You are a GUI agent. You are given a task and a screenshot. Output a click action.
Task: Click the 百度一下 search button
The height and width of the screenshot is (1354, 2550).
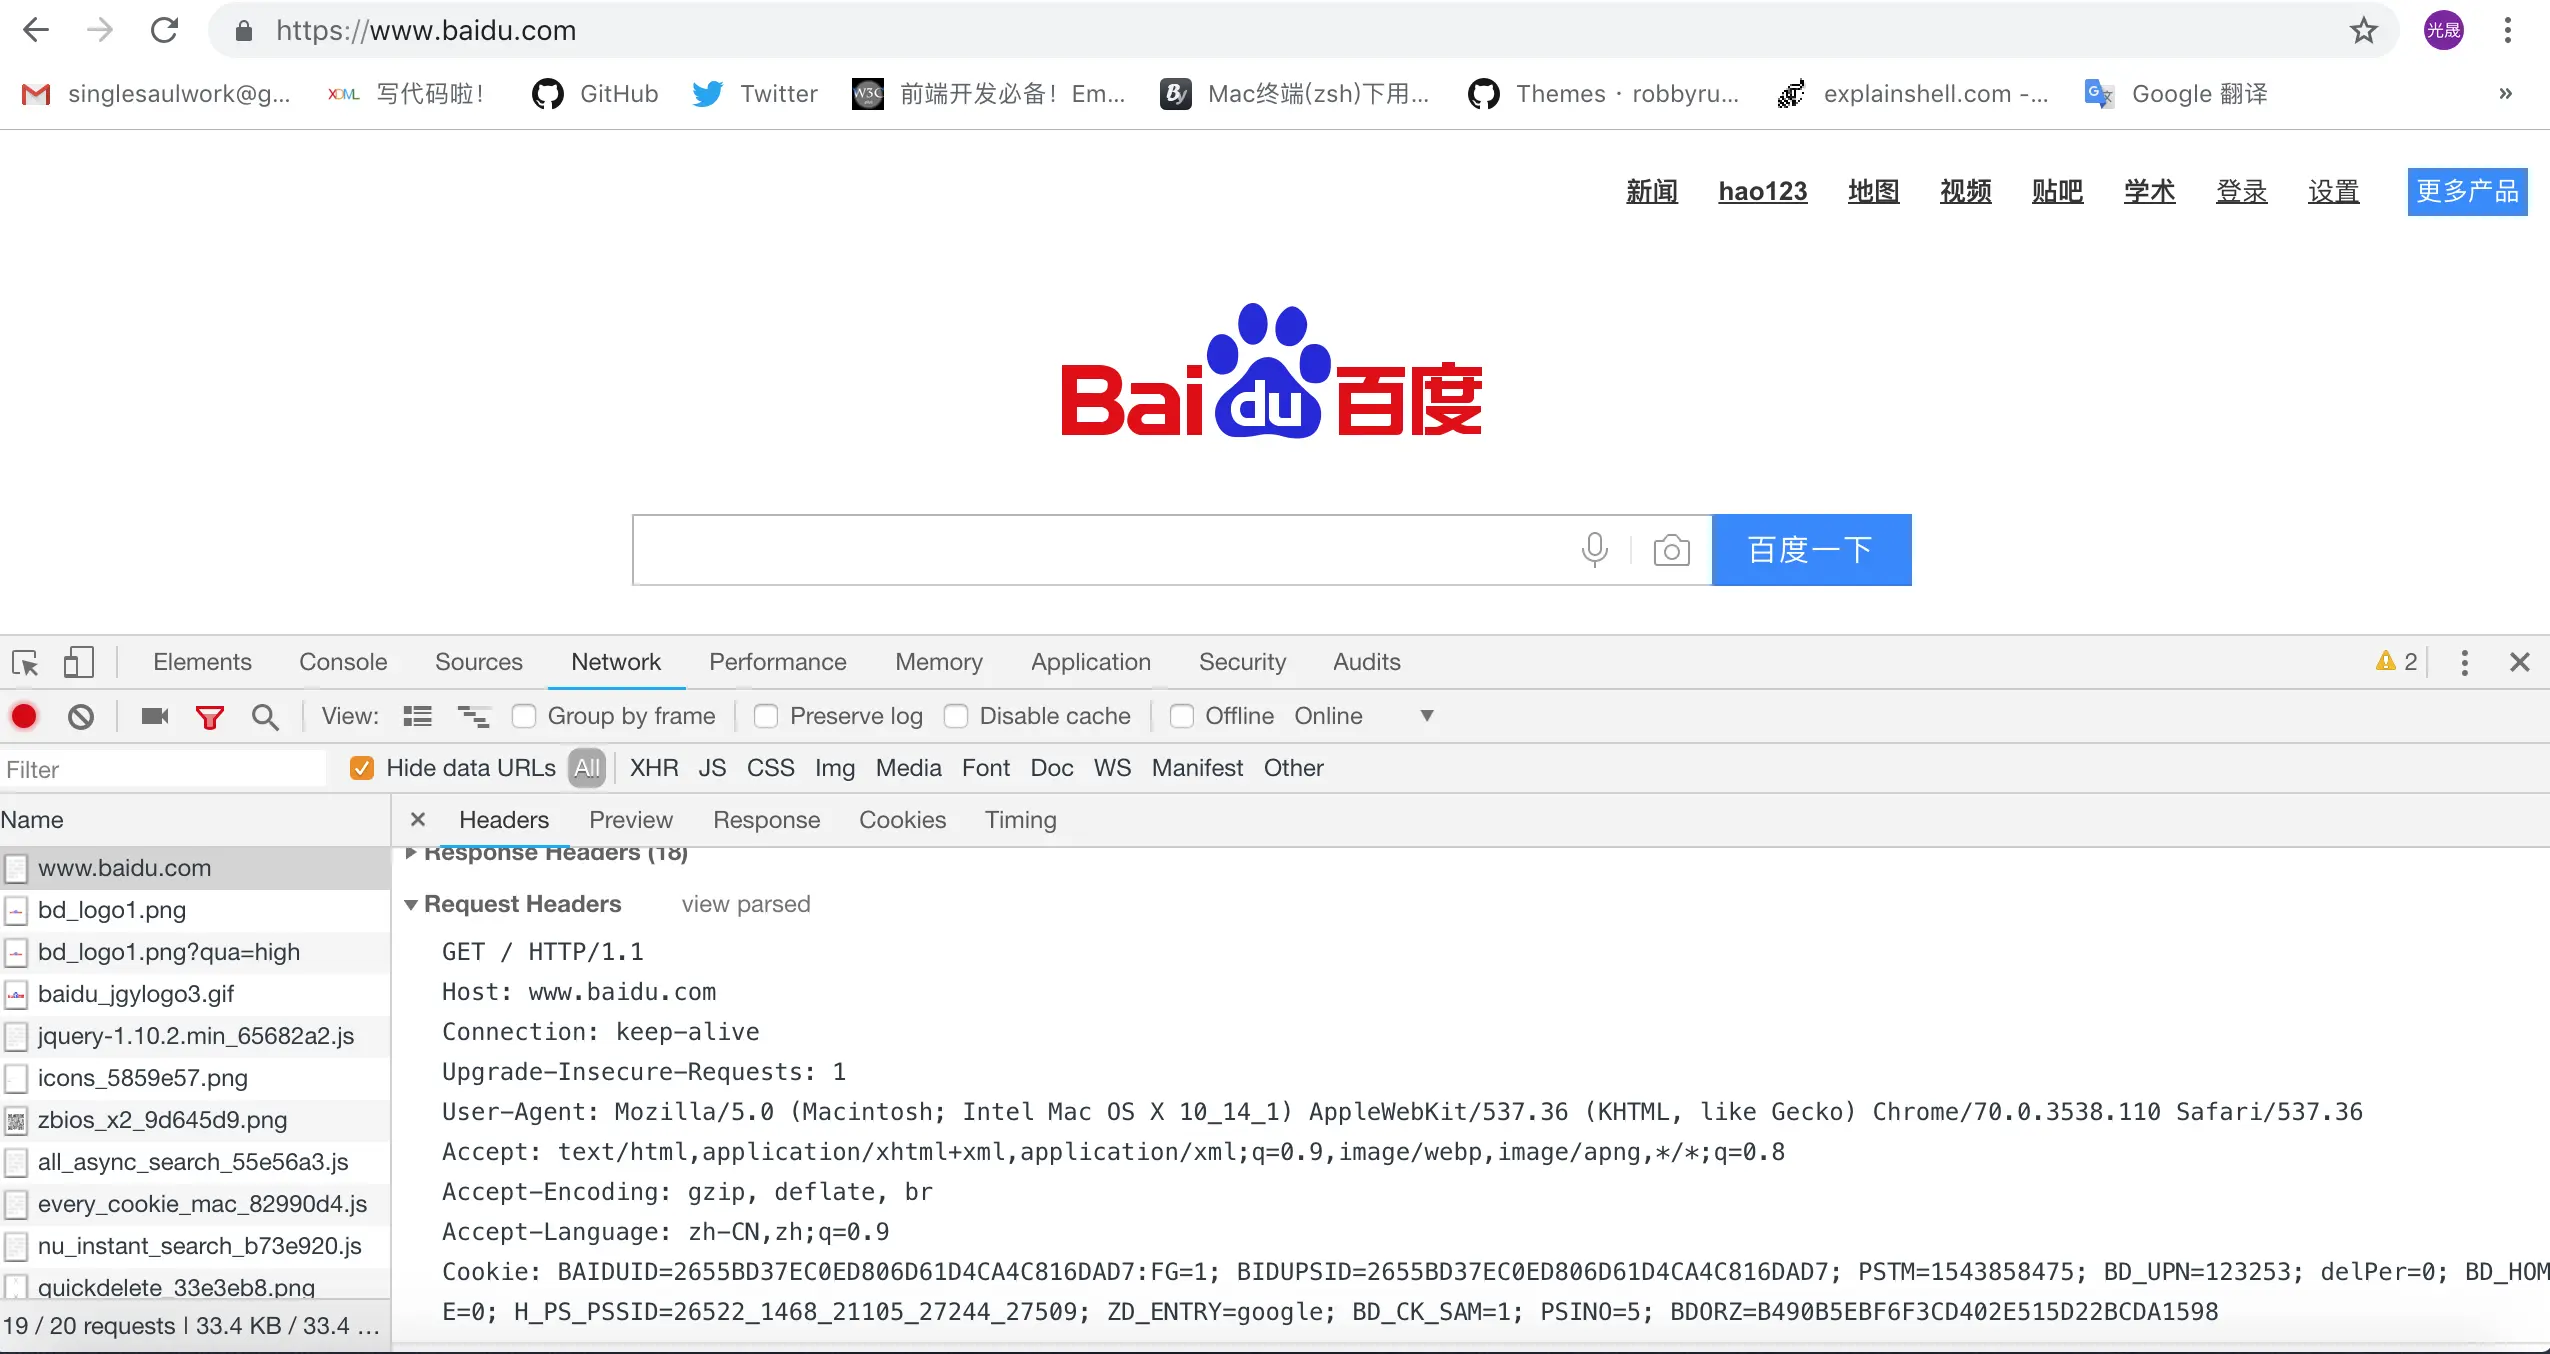pyautogui.click(x=1810, y=550)
